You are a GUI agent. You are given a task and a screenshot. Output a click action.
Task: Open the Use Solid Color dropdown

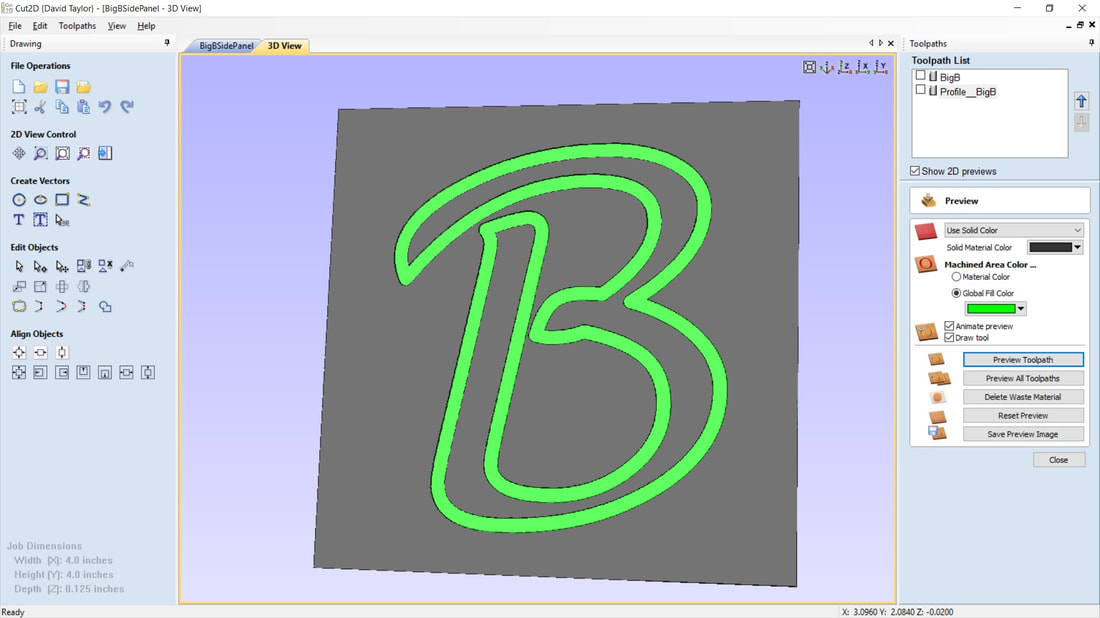coord(1014,230)
